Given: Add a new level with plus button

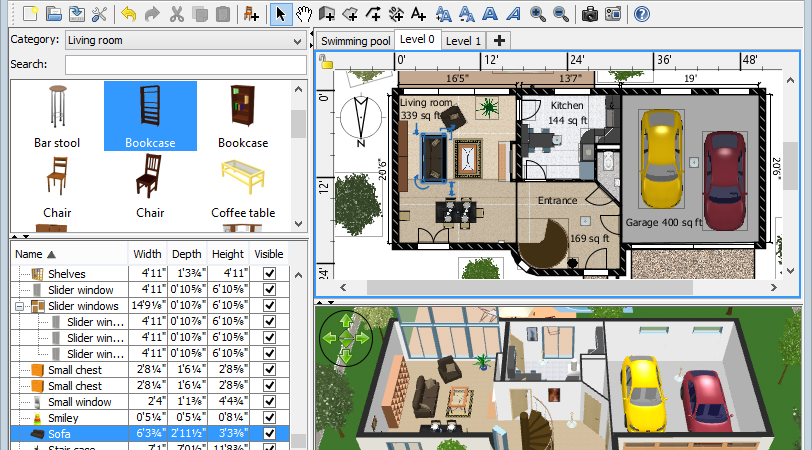Looking at the screenshot, I should tap(499, 41).
